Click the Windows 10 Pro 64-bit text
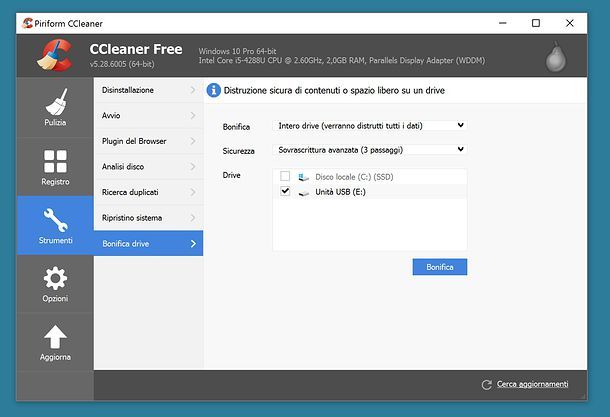Viewport: 610px width, 417px height. tap(237, 51)
